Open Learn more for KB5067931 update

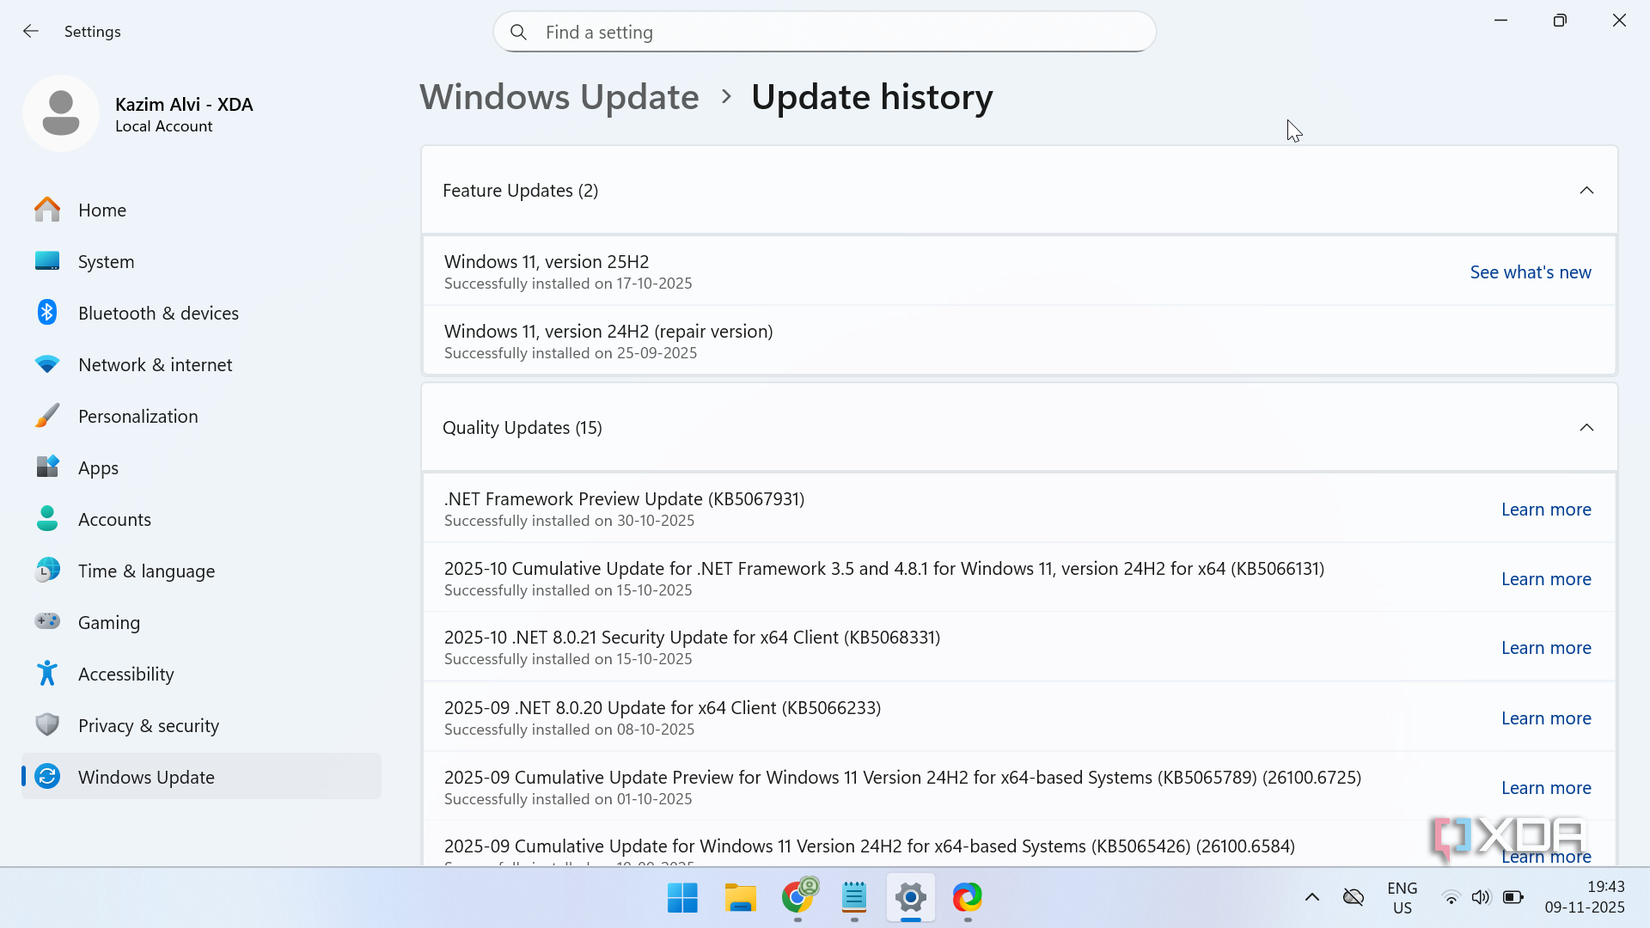pos(1546,509)
